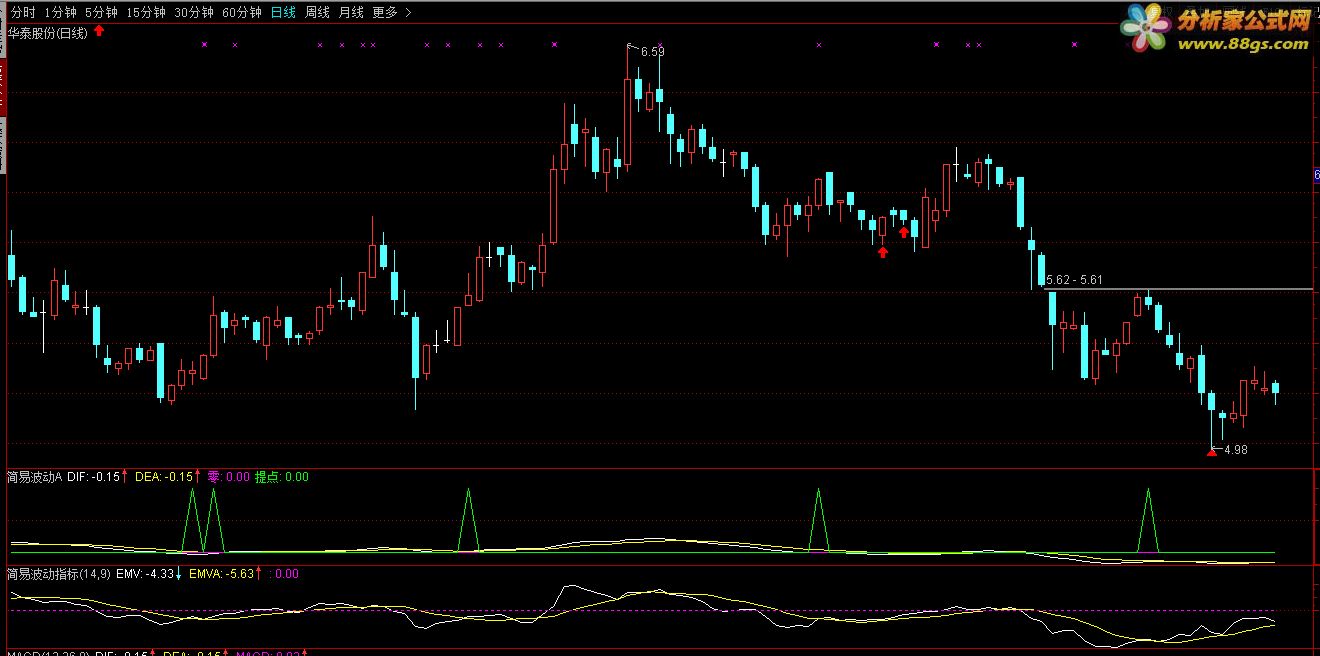Click the 6.59 high price label
Image resolution: width=1320 pixels, height=656 pixels.
pos(652,51)
